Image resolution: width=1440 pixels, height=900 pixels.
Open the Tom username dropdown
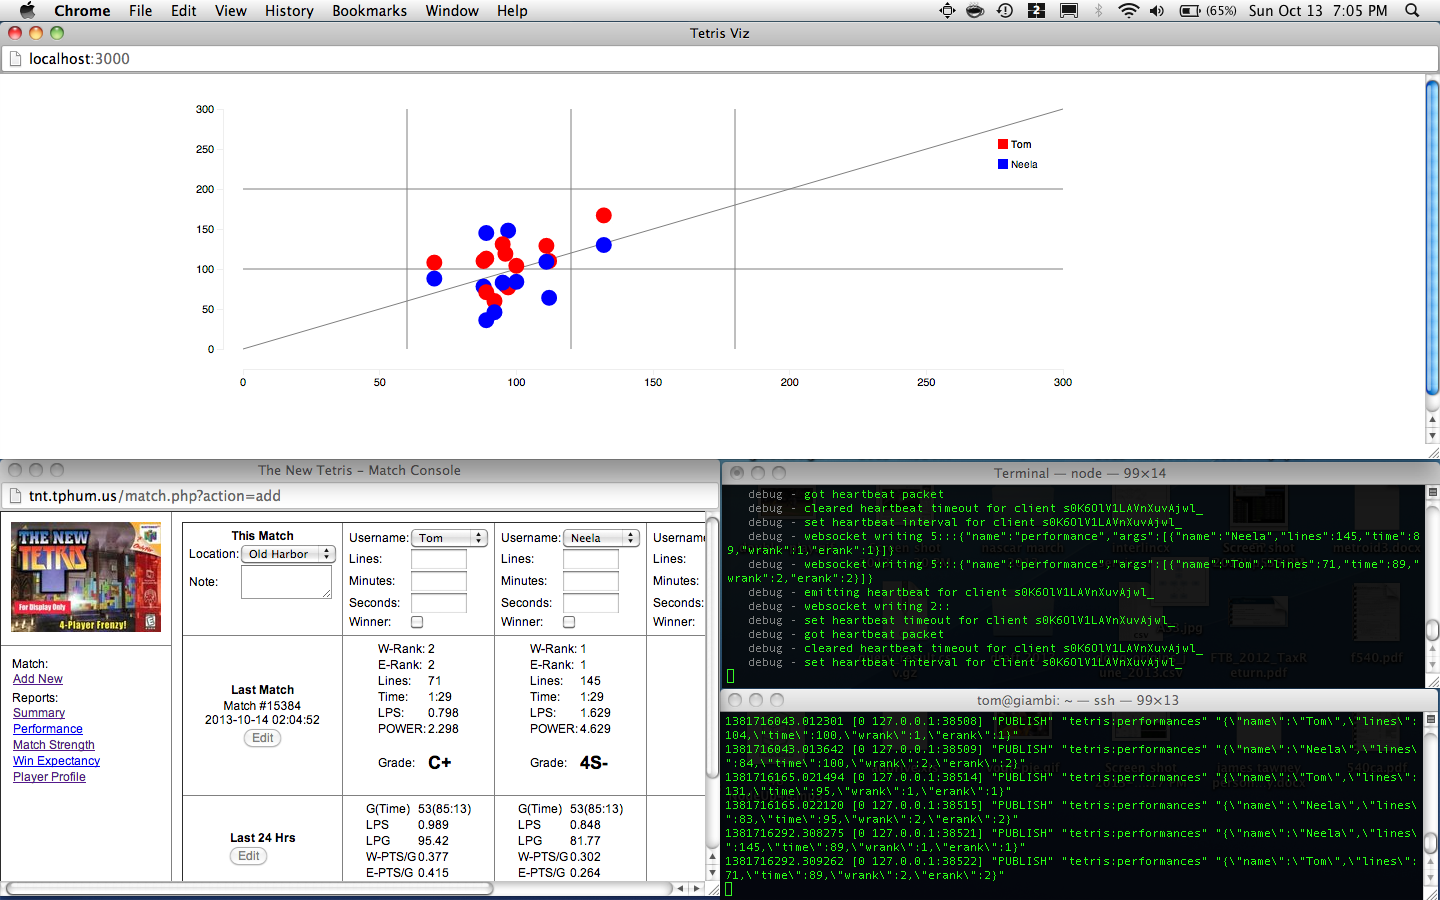(x=449, y=538)
